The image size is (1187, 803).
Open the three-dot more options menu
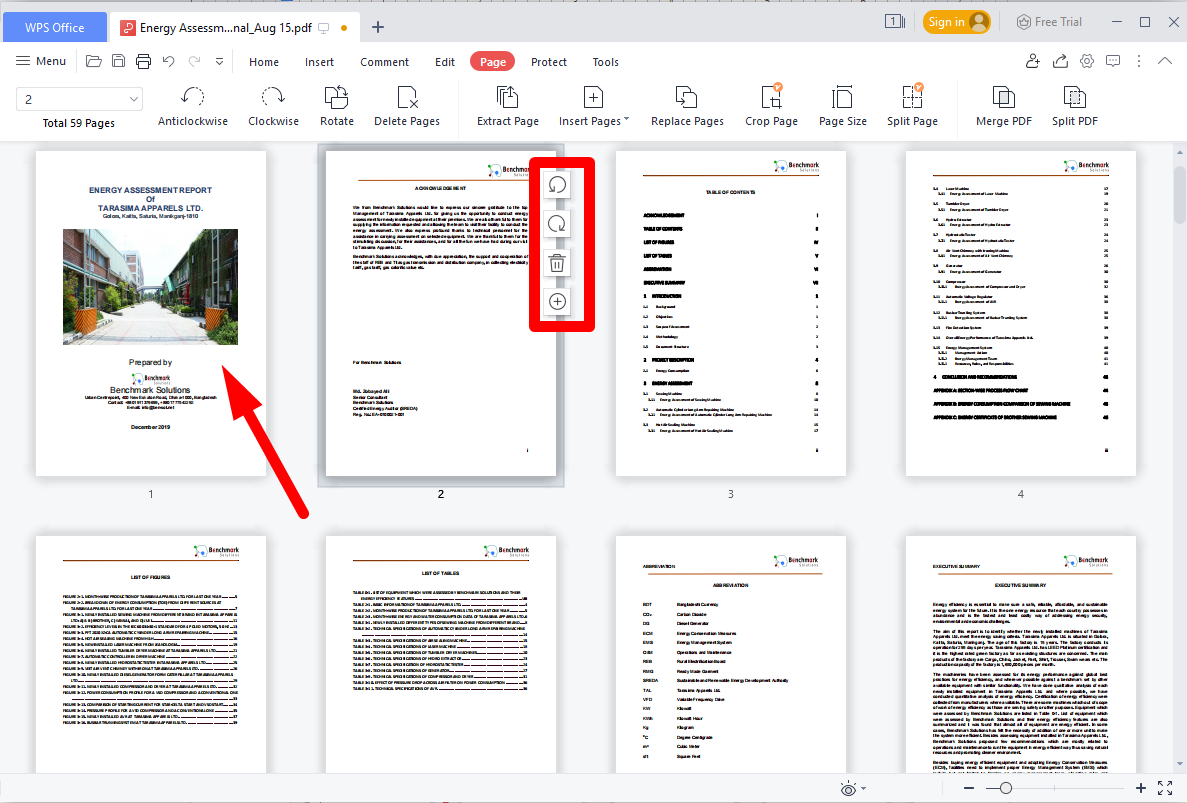click(1139, 61)
